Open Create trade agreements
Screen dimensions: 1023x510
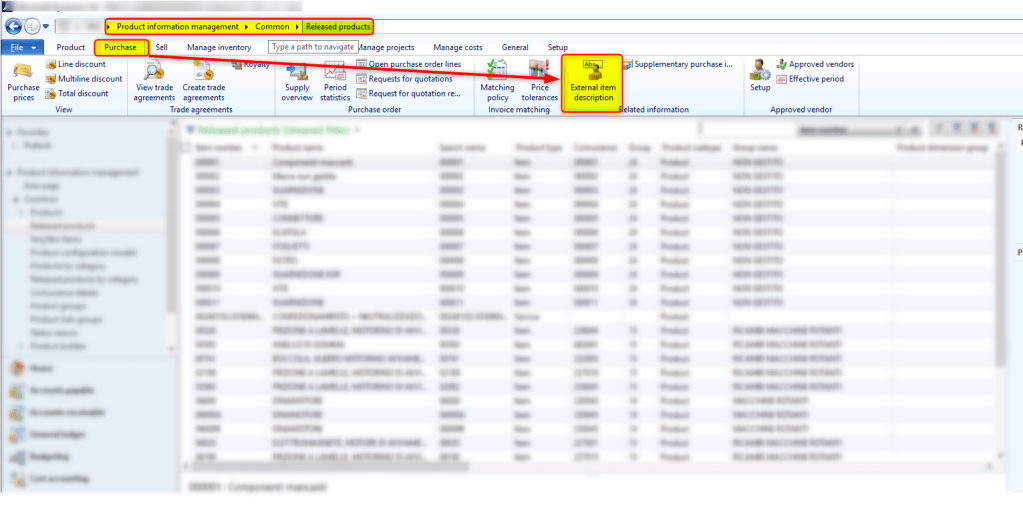click(203, 80)
